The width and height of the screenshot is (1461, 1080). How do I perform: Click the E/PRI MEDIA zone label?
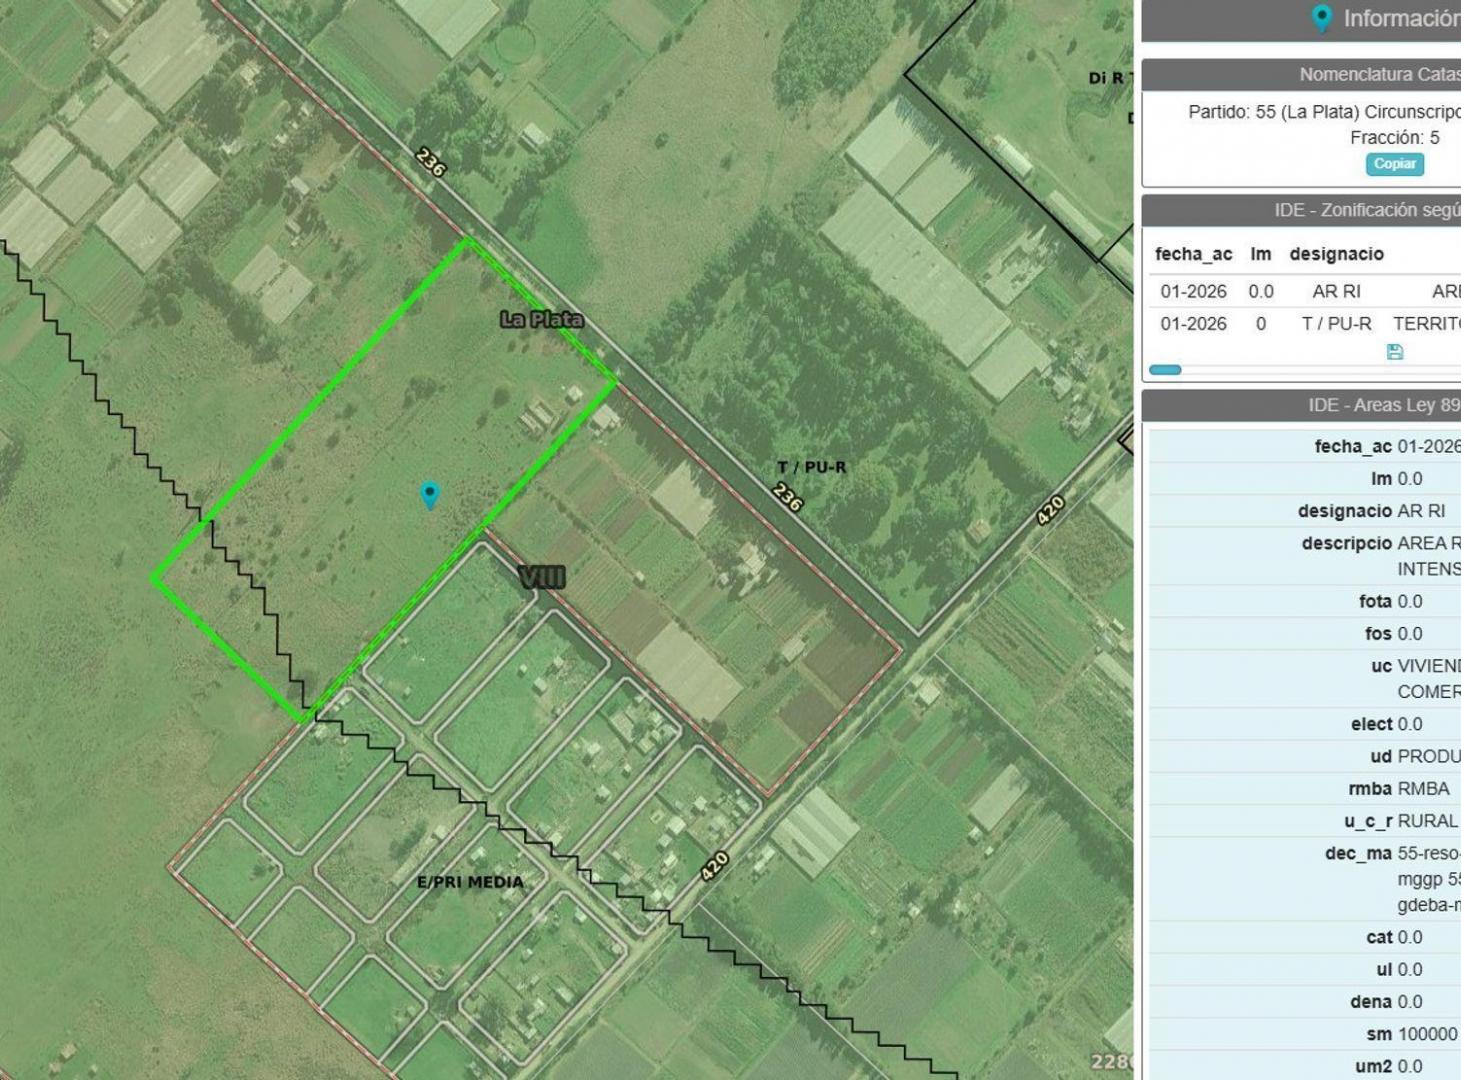click(x=470, y=882)
